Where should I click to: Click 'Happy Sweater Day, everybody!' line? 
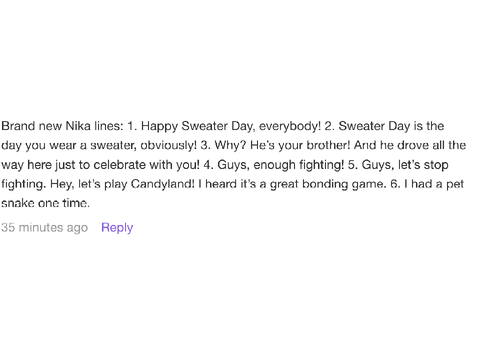(x=231, y=126)
